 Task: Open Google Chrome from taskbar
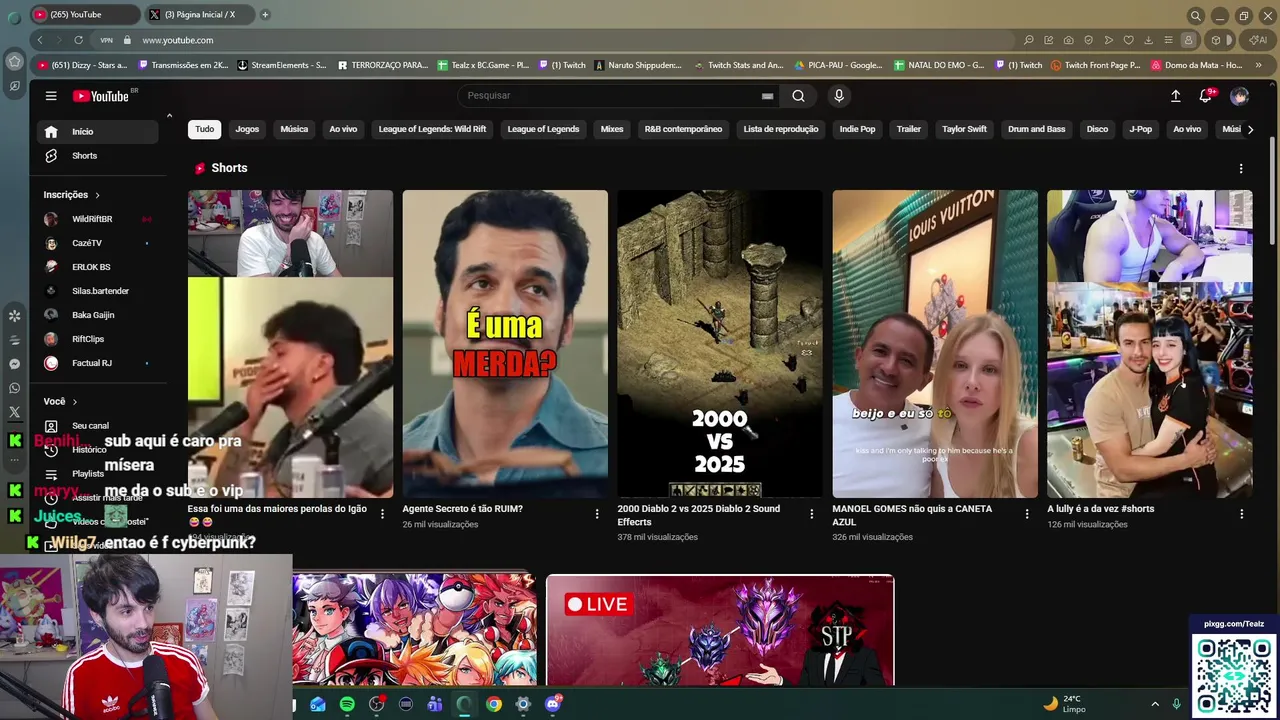(494, 704)
